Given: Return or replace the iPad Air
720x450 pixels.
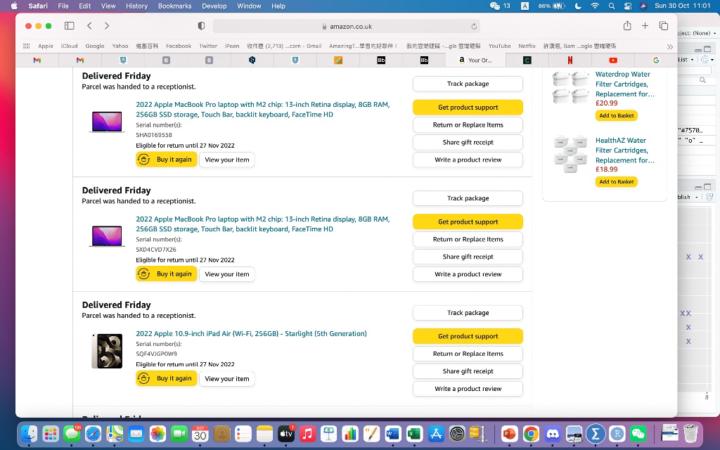Looking at the screenshot, I should point(467,354).
